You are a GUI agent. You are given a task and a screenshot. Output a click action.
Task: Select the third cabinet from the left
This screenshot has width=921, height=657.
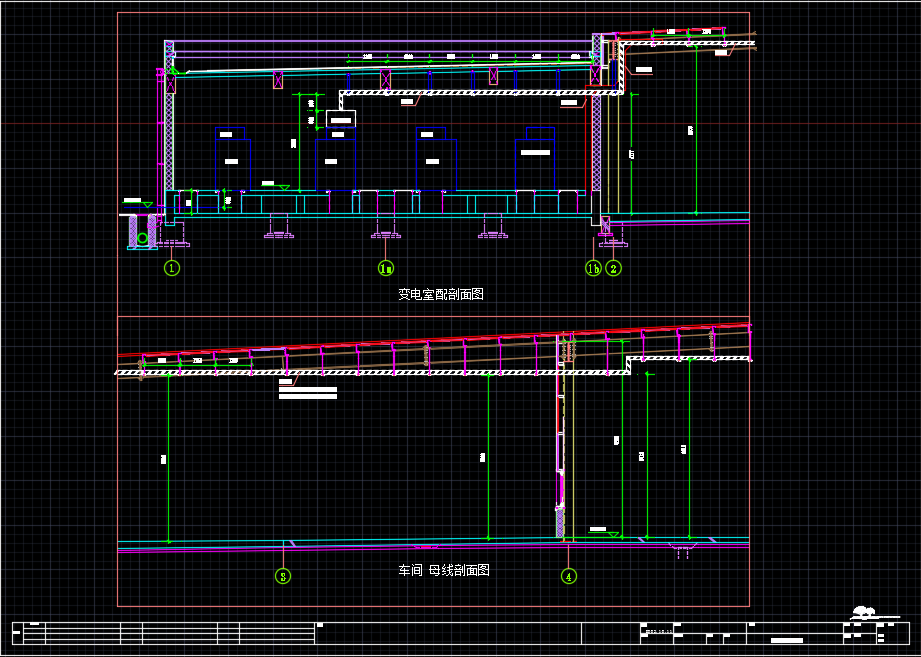click(x=435, y=160)
